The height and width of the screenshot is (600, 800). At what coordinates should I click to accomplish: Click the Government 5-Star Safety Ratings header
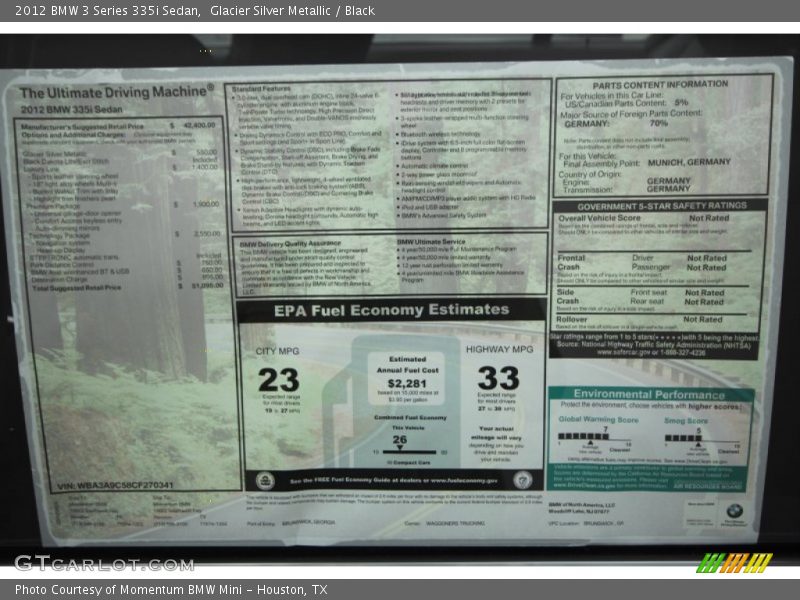tap(663, 205)
